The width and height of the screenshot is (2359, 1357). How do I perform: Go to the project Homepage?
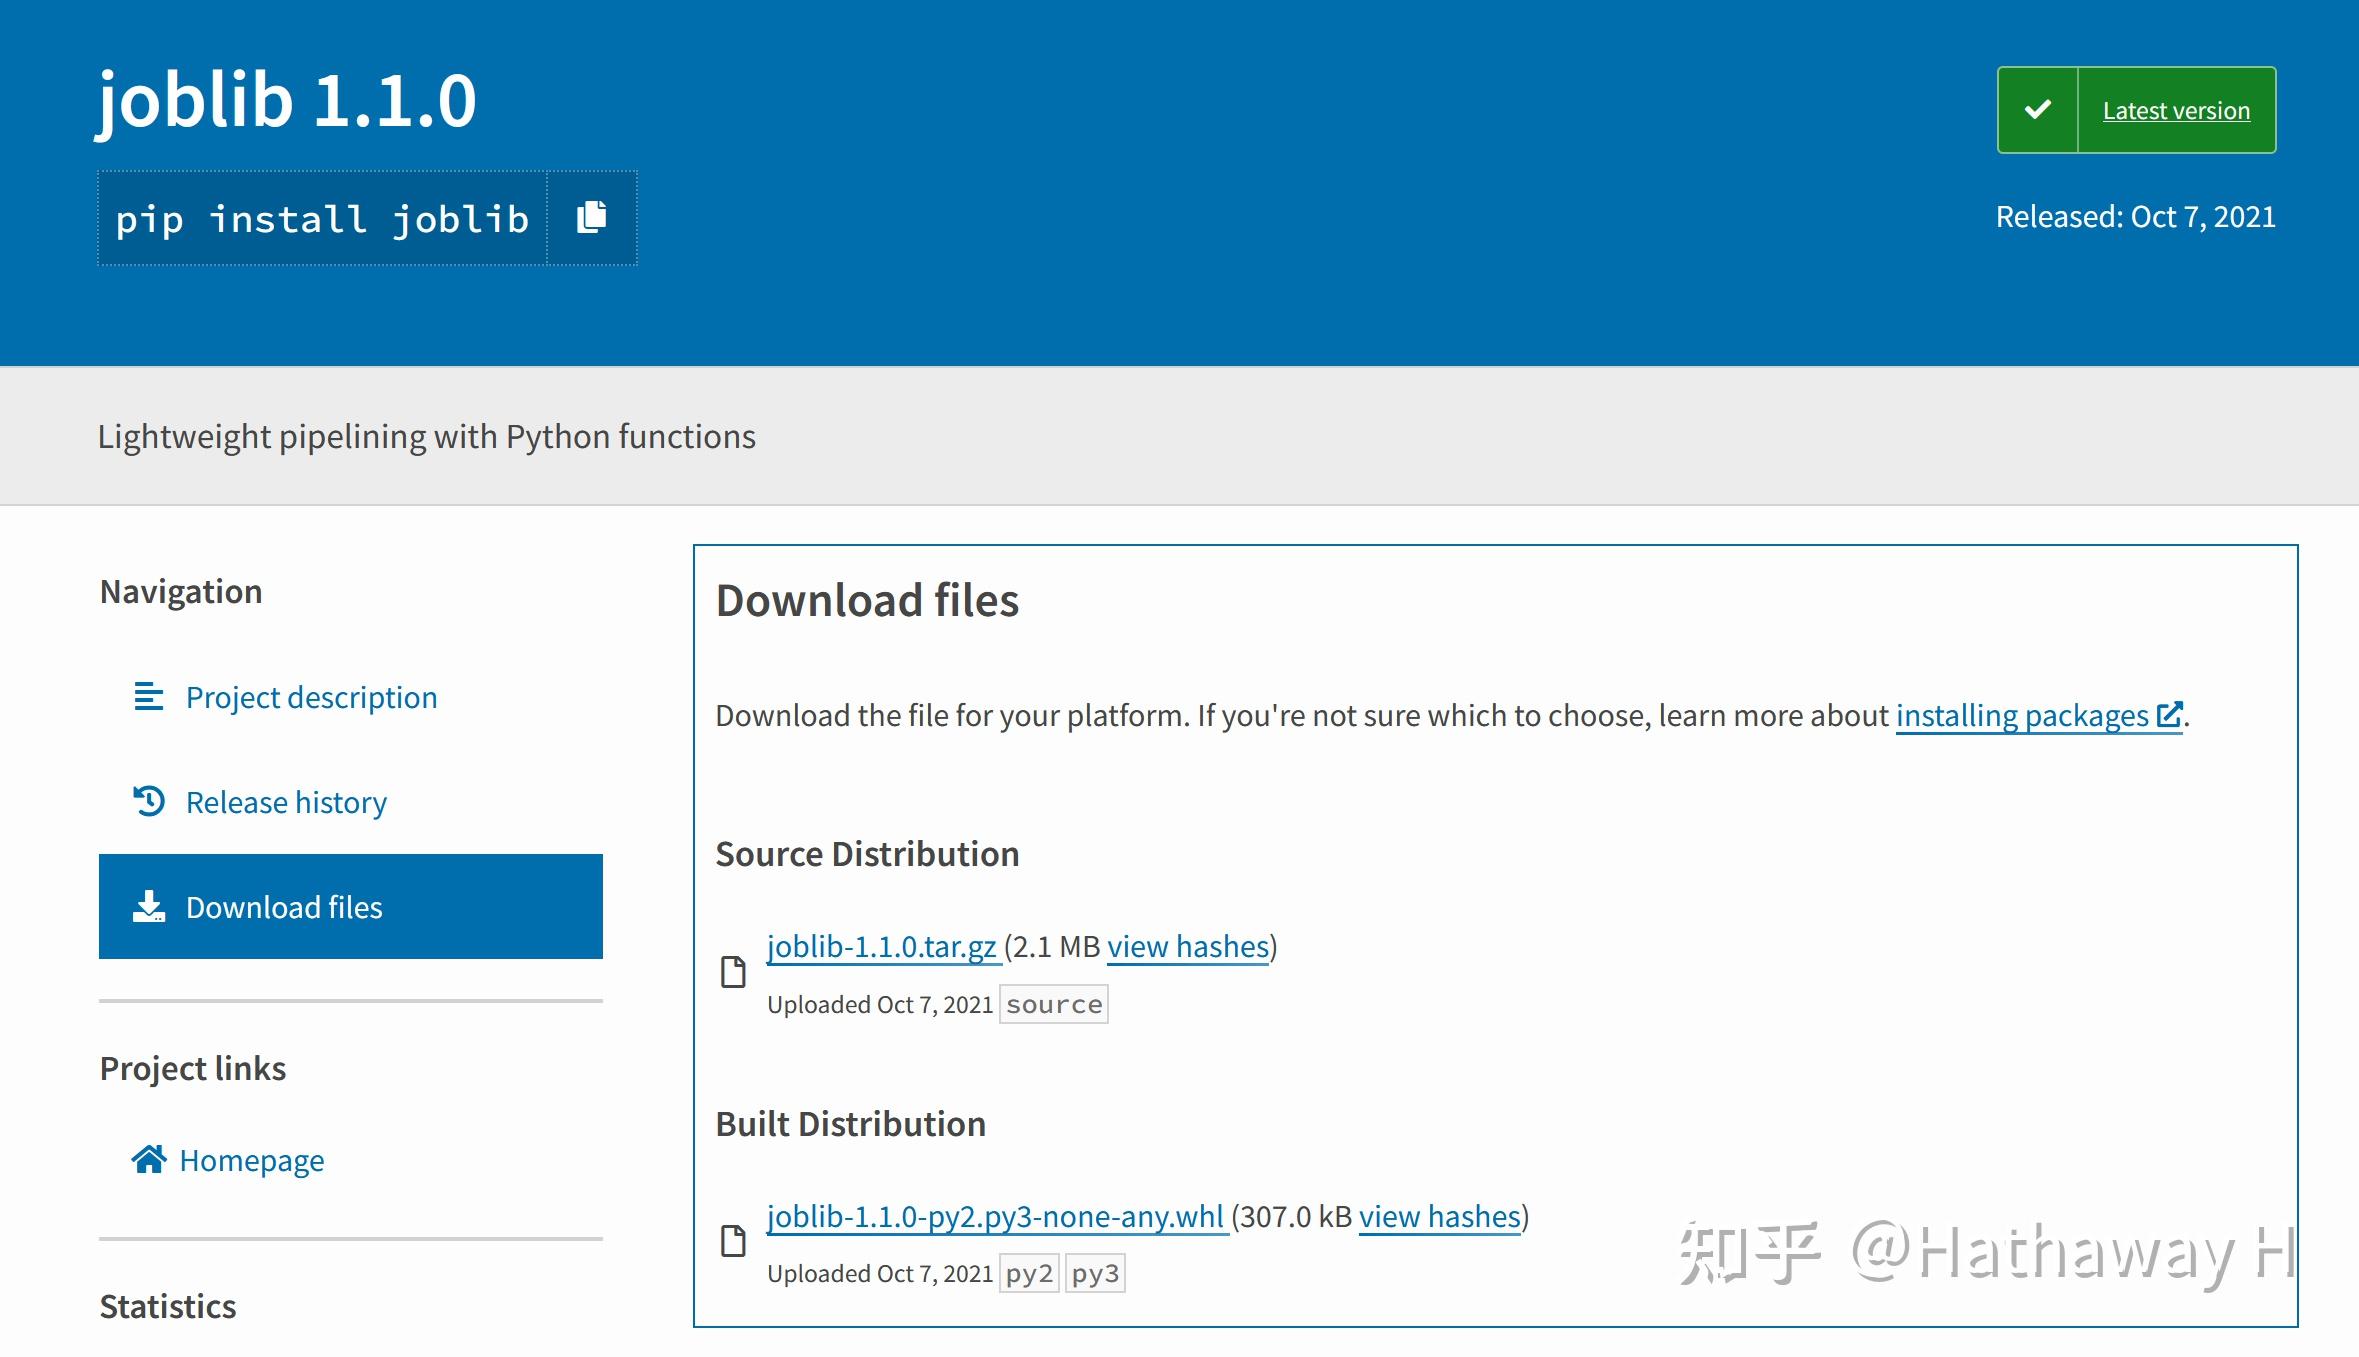coord(251,1160)
